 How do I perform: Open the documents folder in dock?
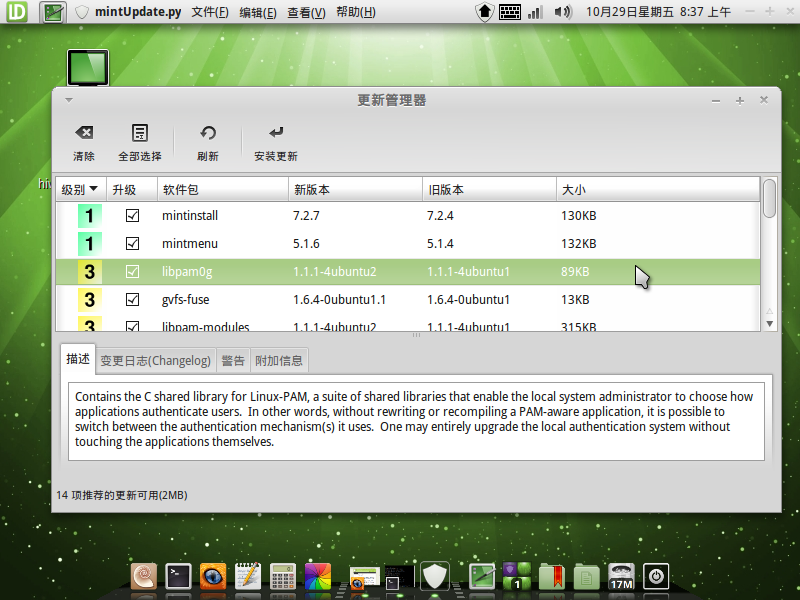[x=587, y=577]
